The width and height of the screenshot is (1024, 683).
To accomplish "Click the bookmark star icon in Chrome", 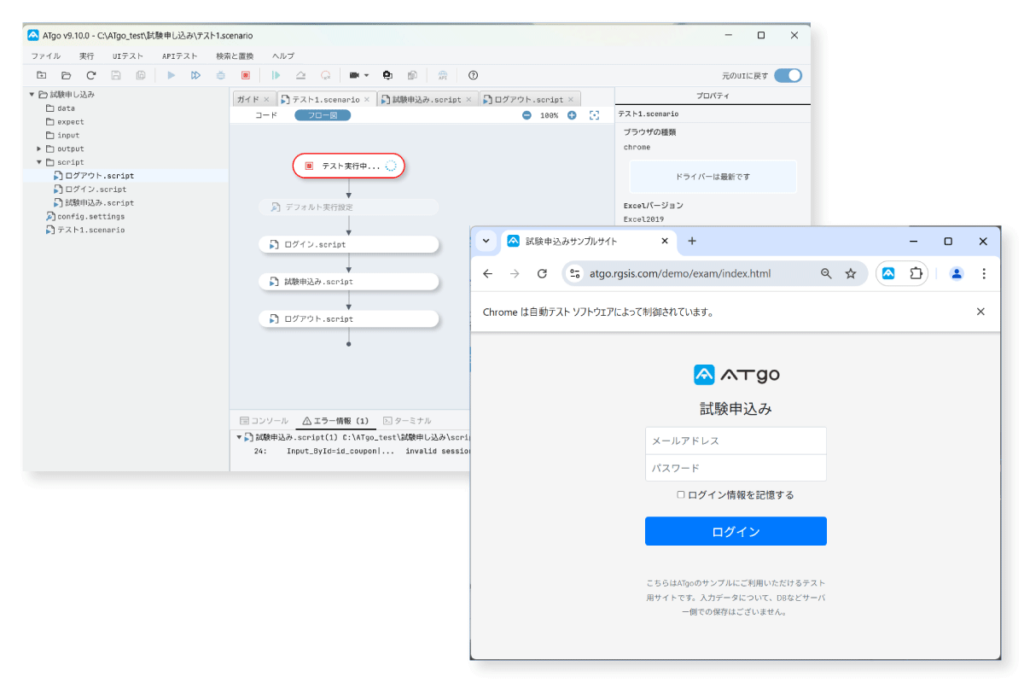I will point(850,274).
